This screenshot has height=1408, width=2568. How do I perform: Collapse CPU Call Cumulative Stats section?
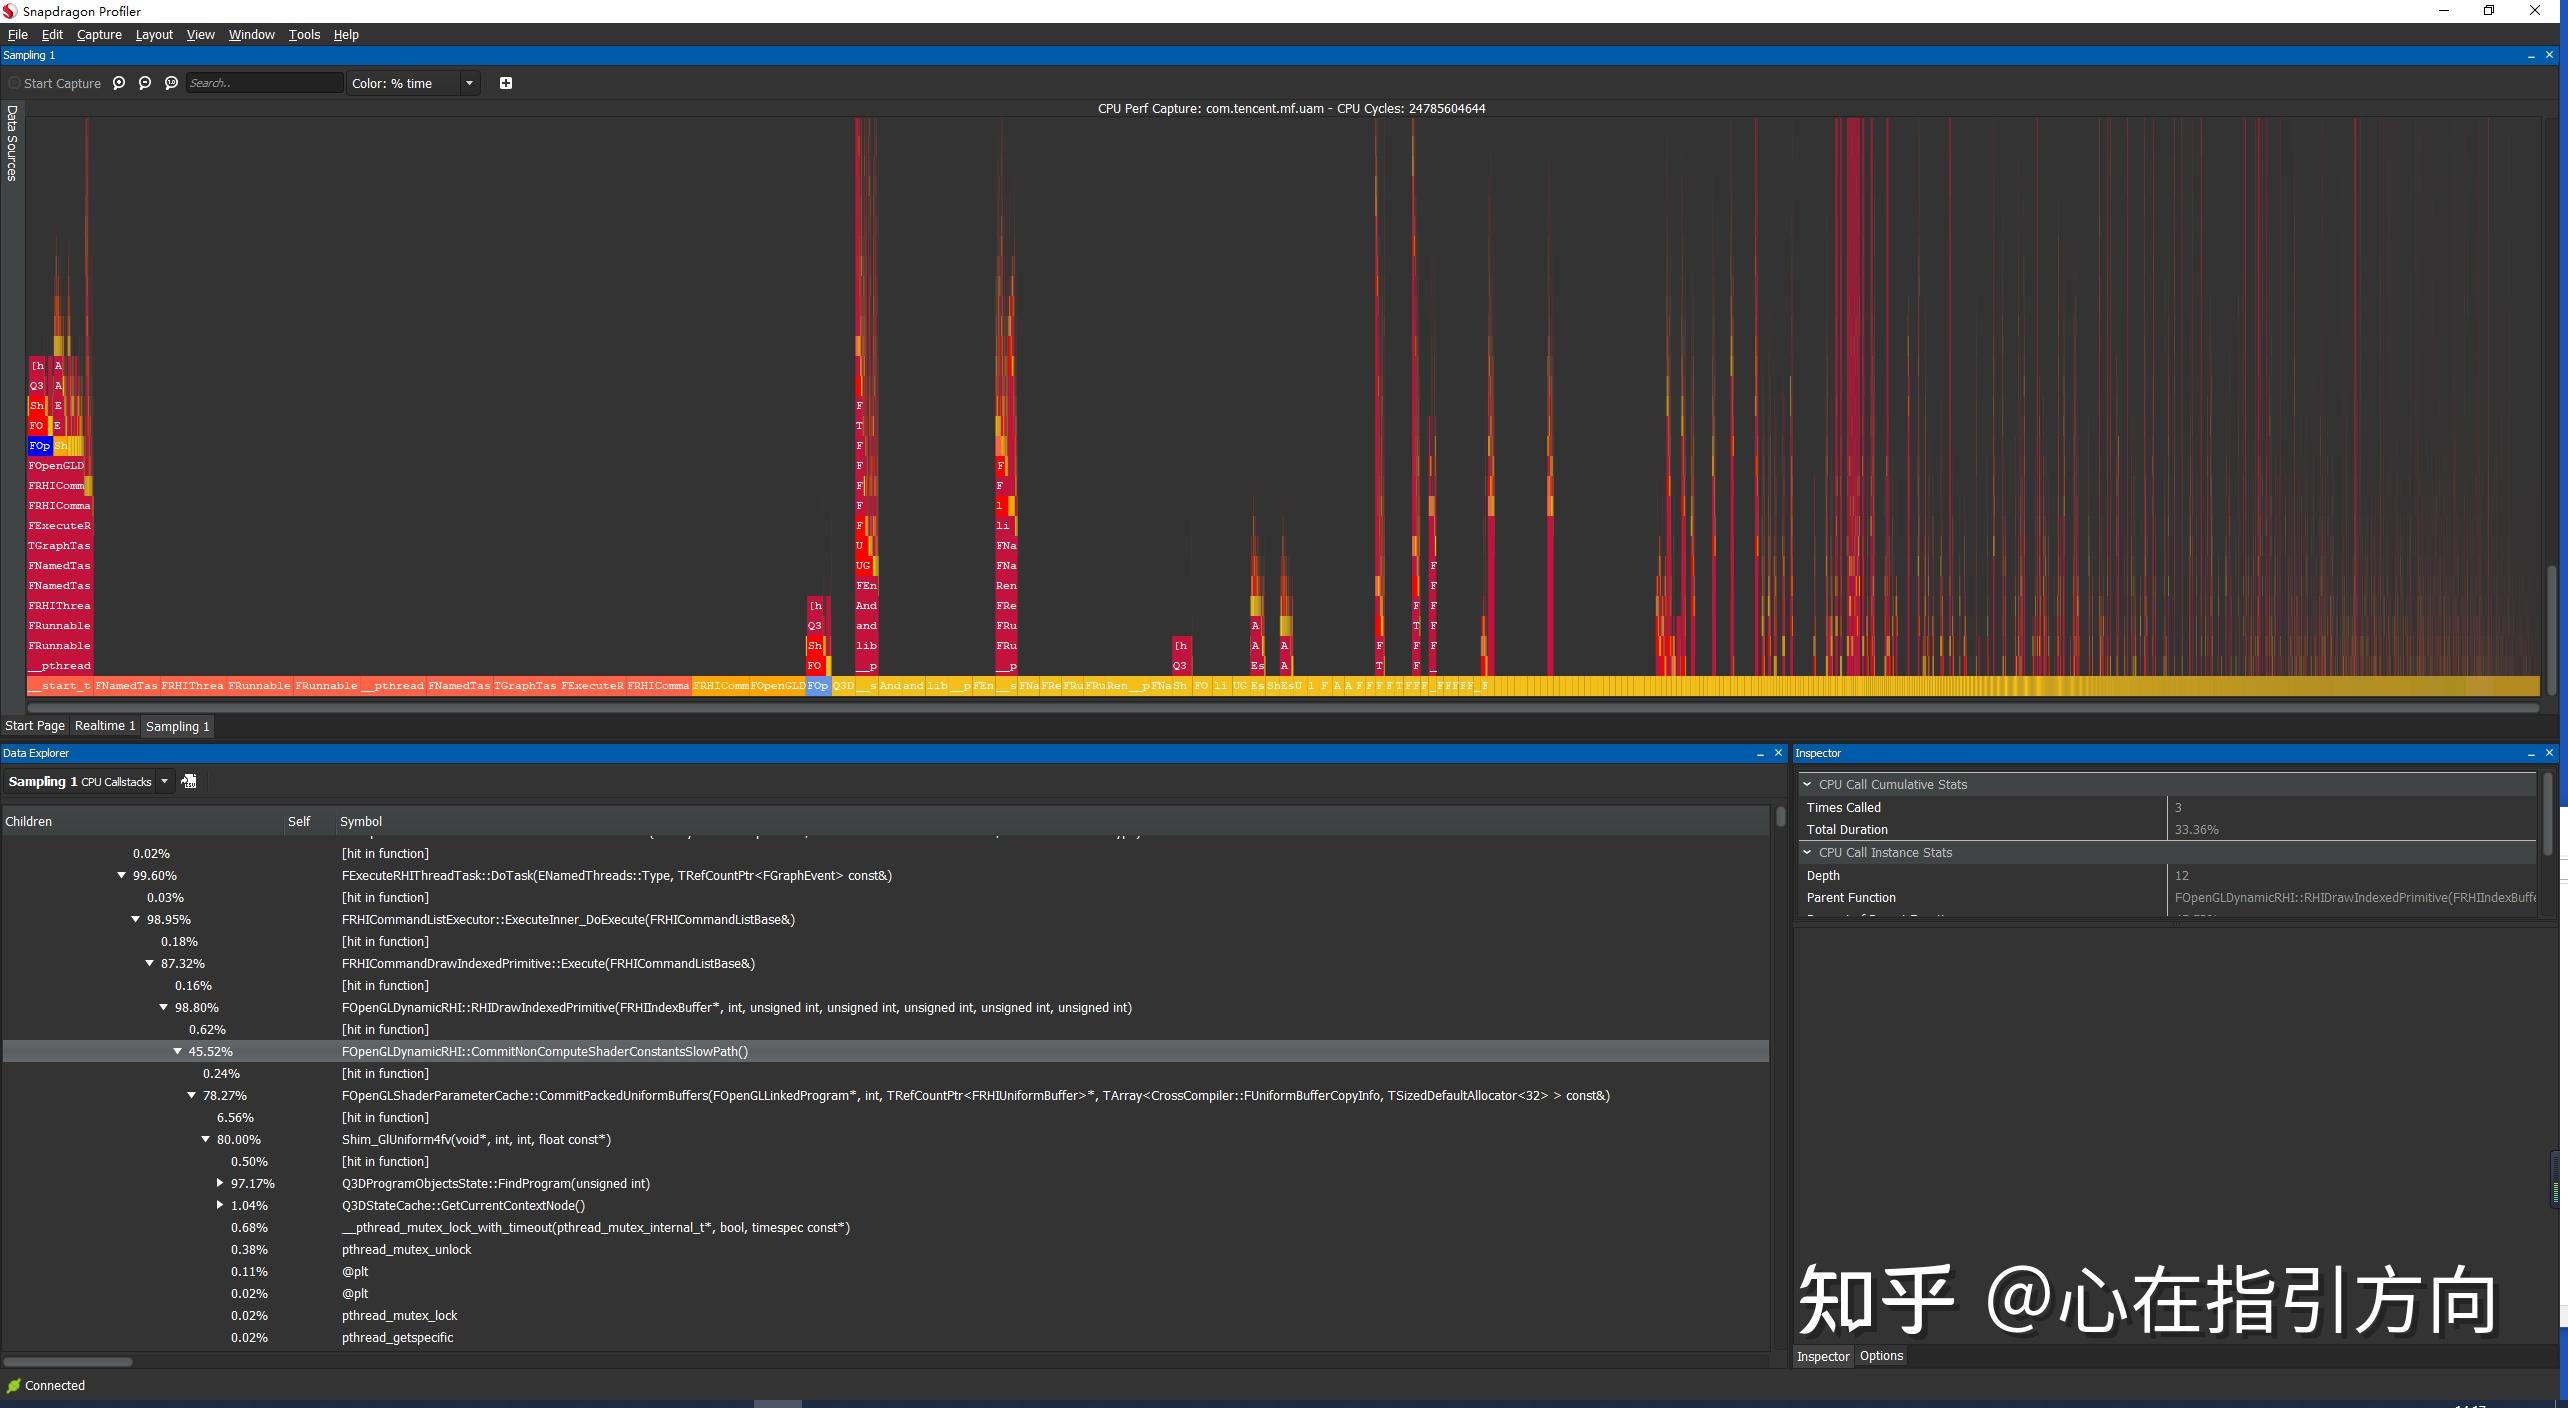coord(1807,784)
